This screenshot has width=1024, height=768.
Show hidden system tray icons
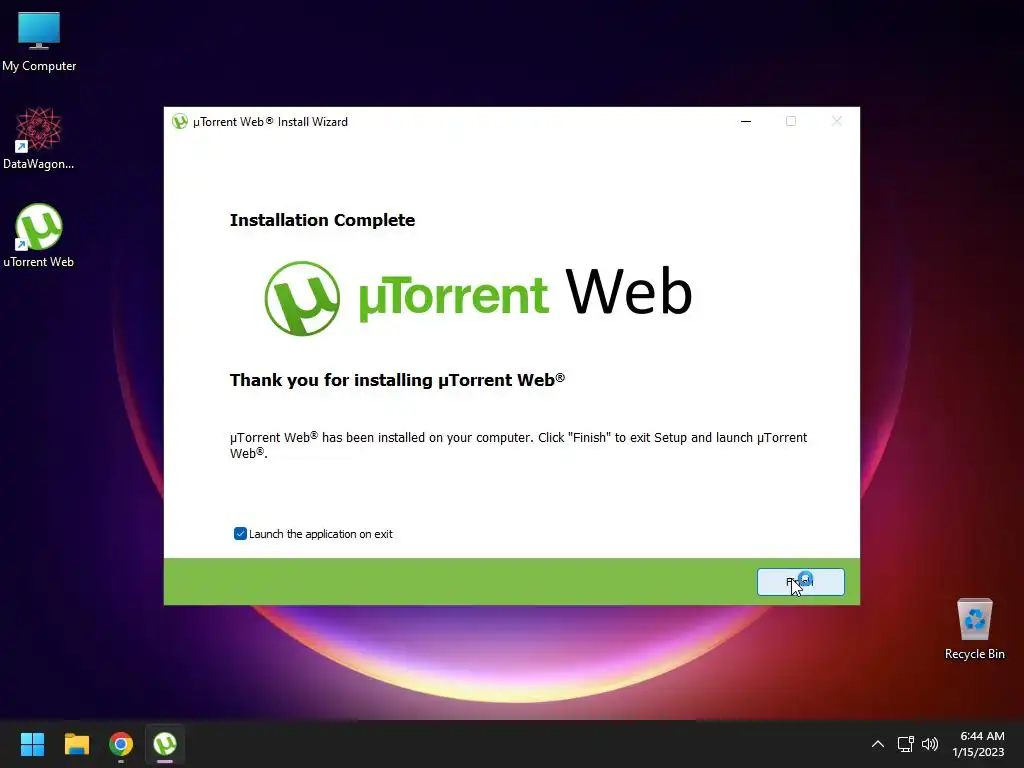click(878, 744)
